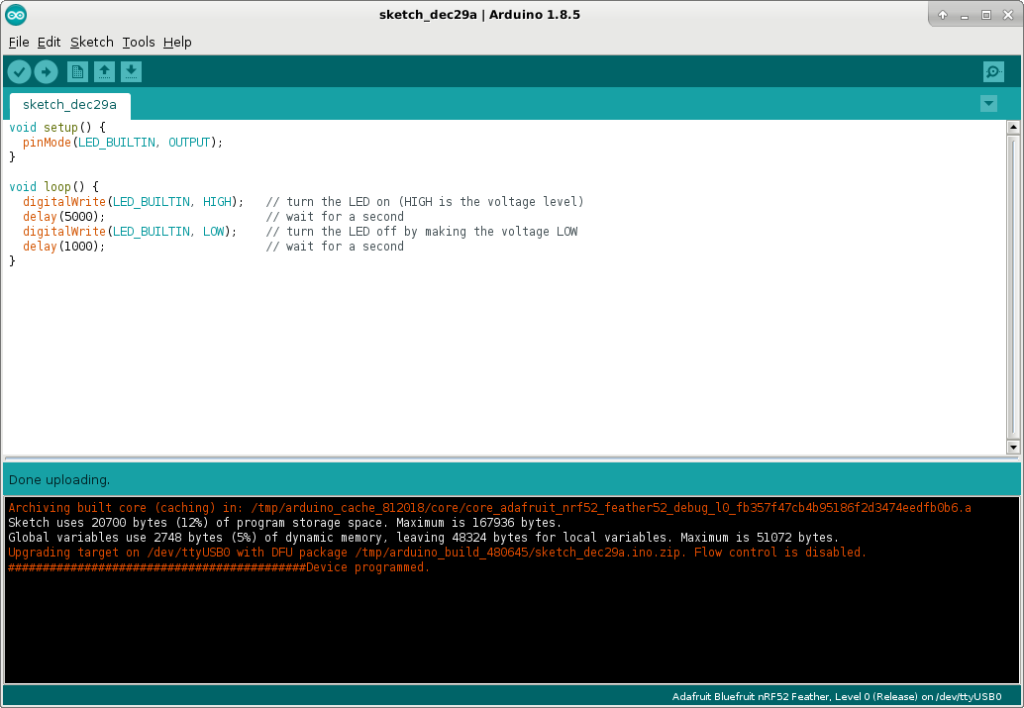1024x708 pixels.
Task: Expand the tab options dropdown arrow
Action: (989, 104)
